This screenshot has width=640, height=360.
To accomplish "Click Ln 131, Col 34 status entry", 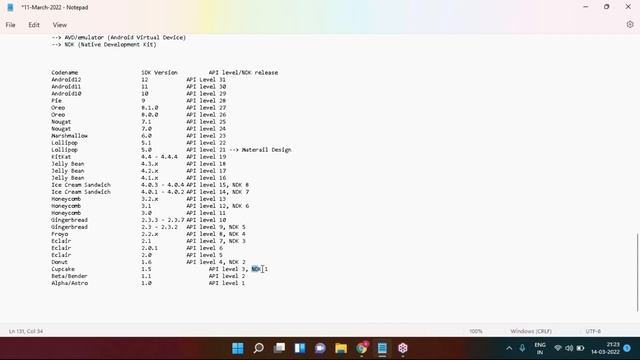I will [26, 331].
